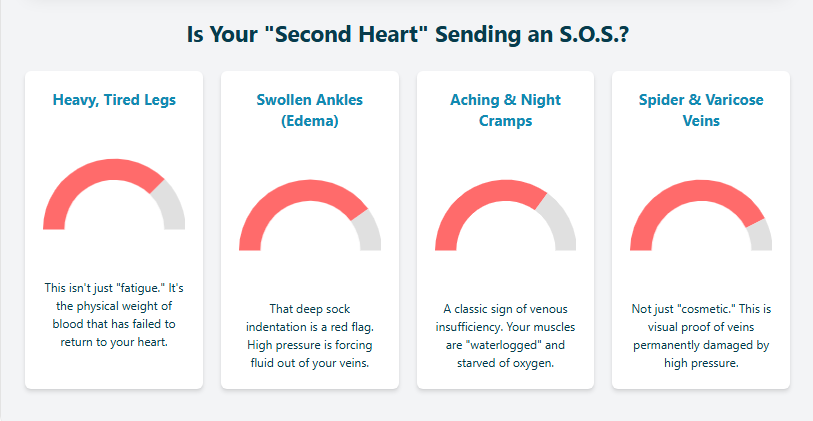Click the text 'blood that has failed to'
Image resolution: width=813 pixels, height=421 pixels.
tap(114, 324)
